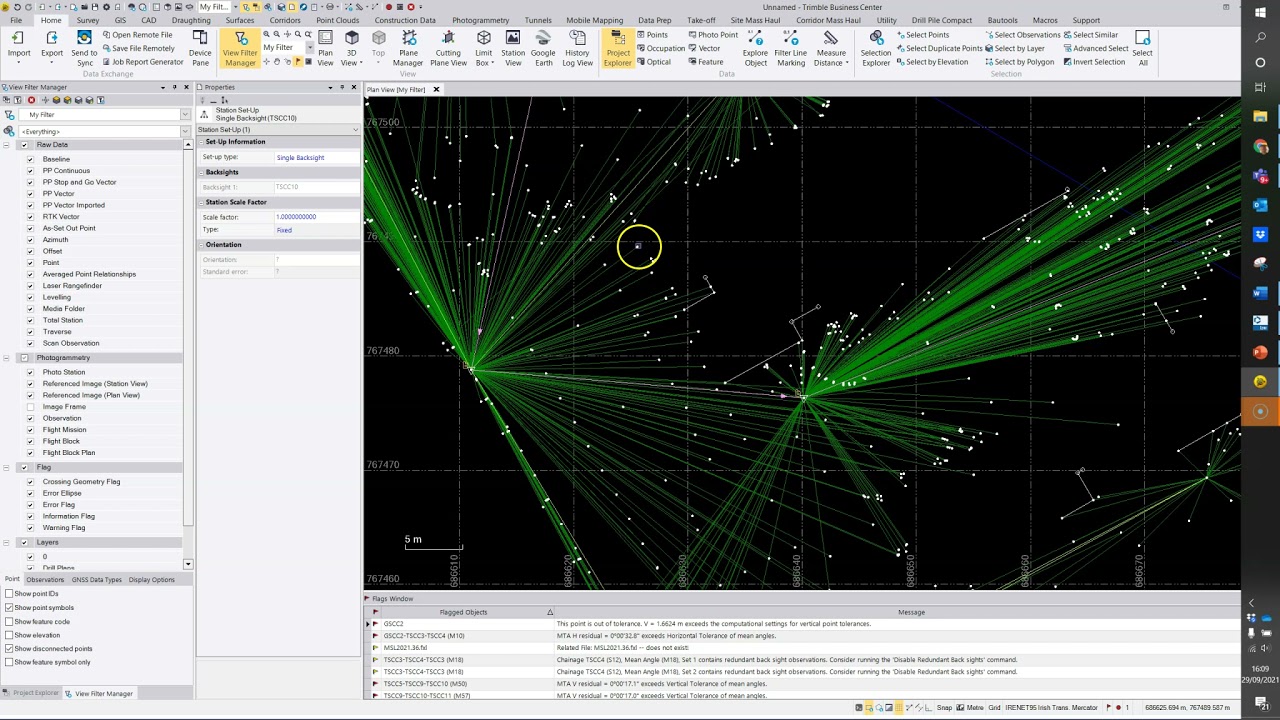The width and height of the screenshot is (1280, 720).
Task: Open the Explore Object tool
Action: [756, 48]
